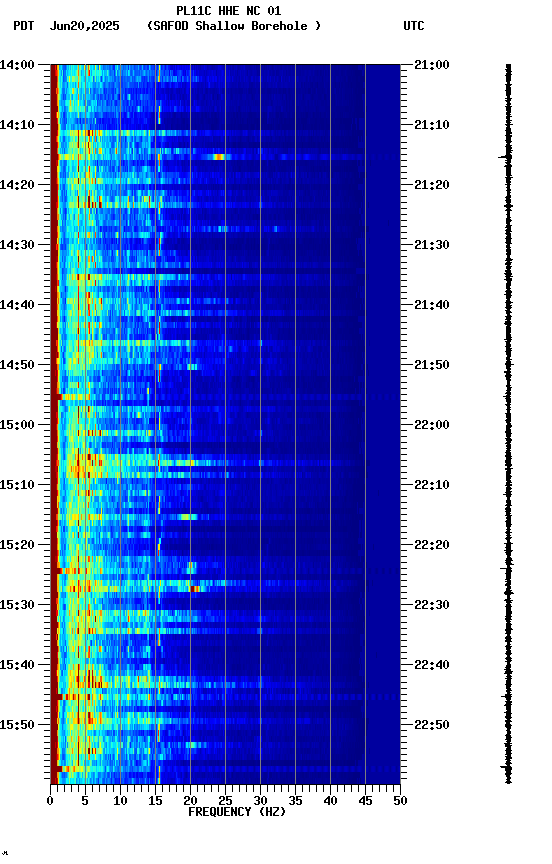
Task: Click the 25 Hz axis tick label
Action: click(x=225, y=801)
